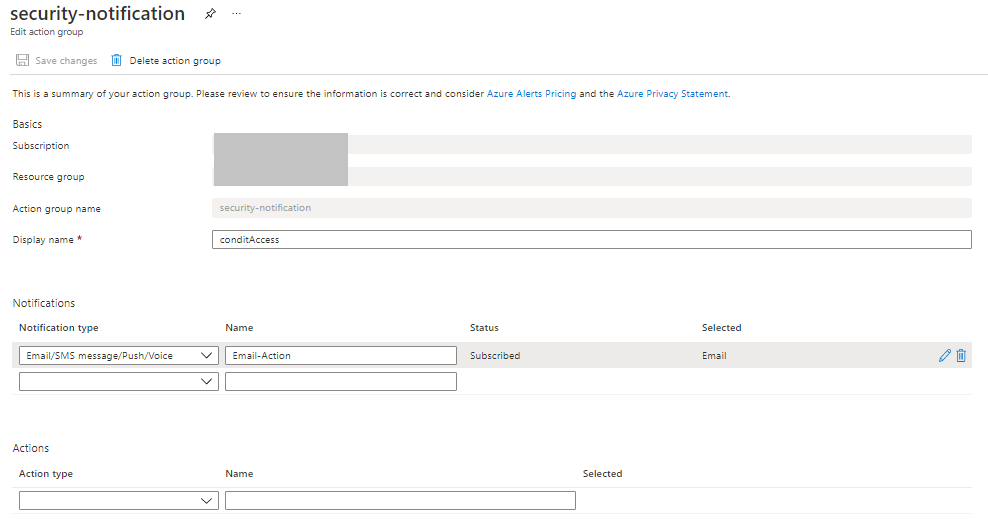
Task: Edit the Email-Action notification with pencil icon
Action: pos(945,355)
